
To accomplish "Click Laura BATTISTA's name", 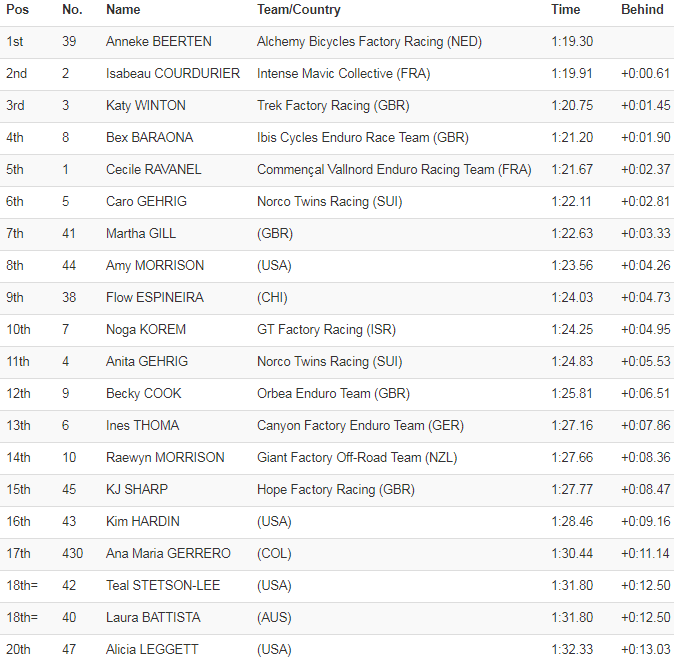I will point(152,617).
